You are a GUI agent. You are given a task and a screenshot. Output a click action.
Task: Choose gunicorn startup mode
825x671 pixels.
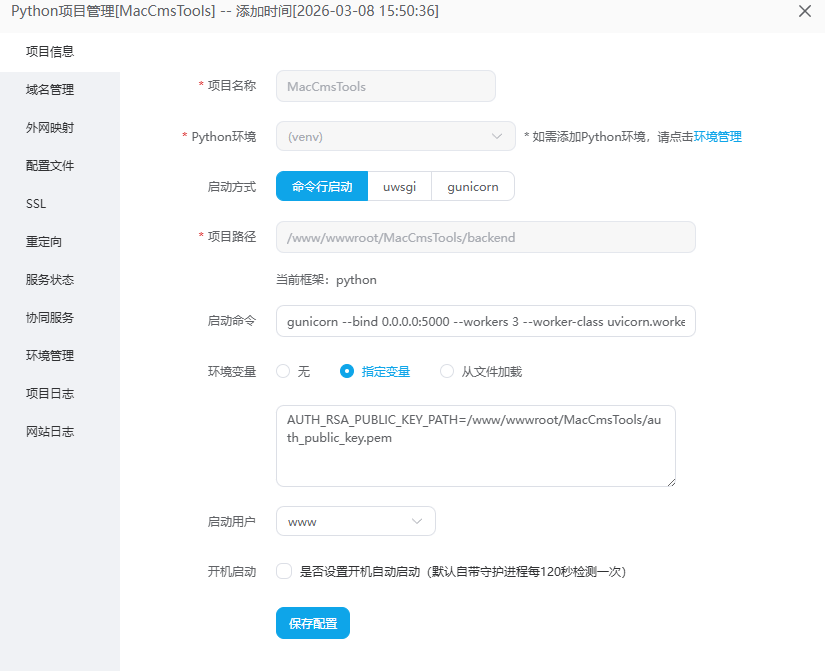click(472, 186)
